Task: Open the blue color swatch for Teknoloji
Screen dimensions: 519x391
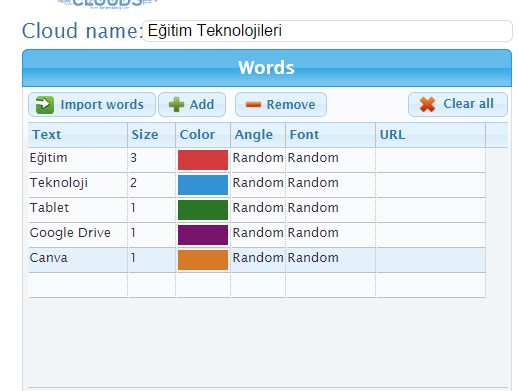Action: tap(203, 185)
